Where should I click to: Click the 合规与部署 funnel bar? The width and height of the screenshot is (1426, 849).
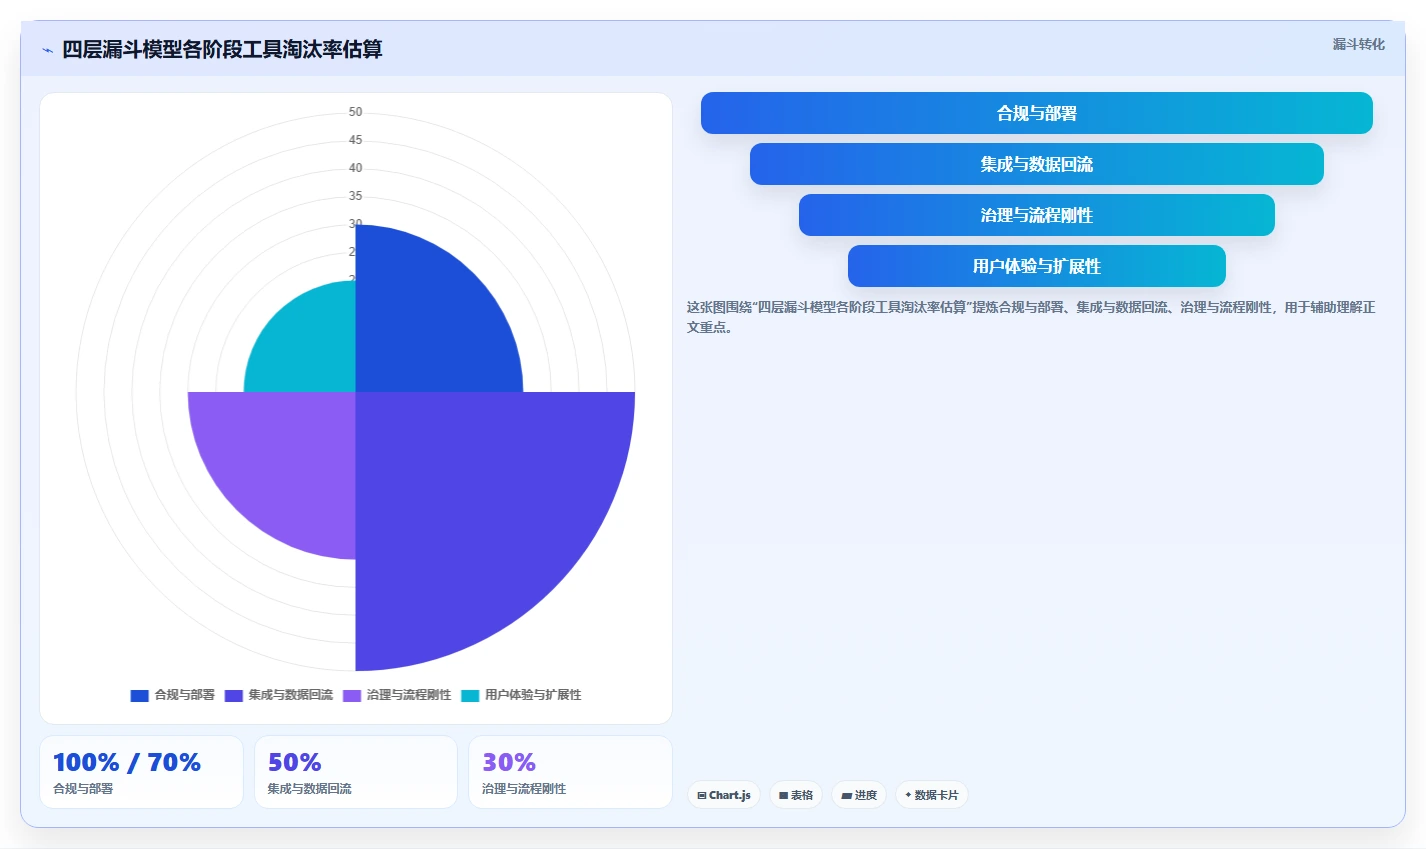pos(1036,113)
